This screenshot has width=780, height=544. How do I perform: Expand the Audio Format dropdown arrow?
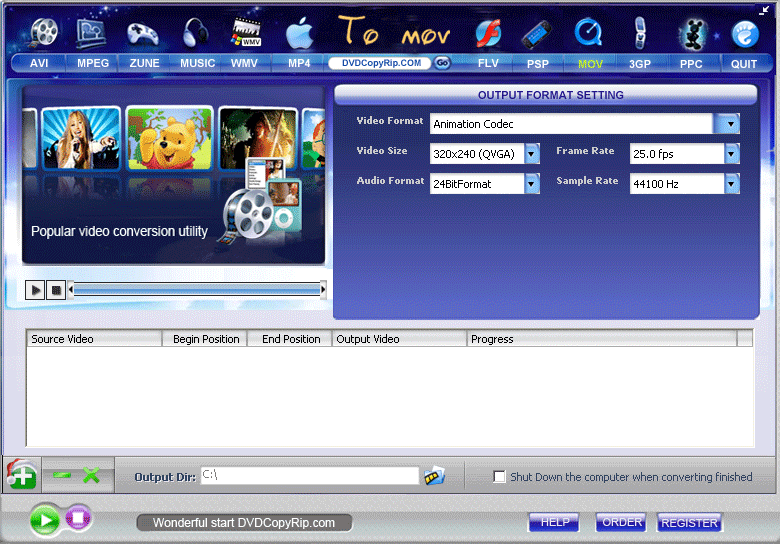532,183
